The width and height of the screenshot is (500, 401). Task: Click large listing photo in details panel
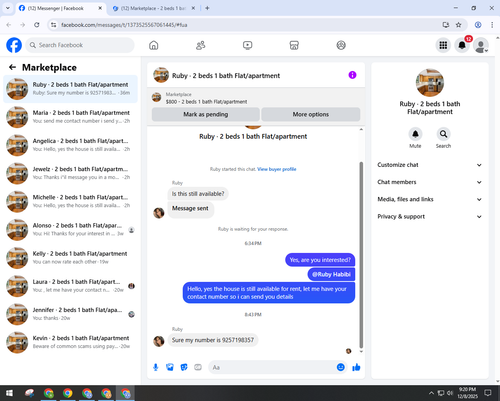(x=430, y=83)
